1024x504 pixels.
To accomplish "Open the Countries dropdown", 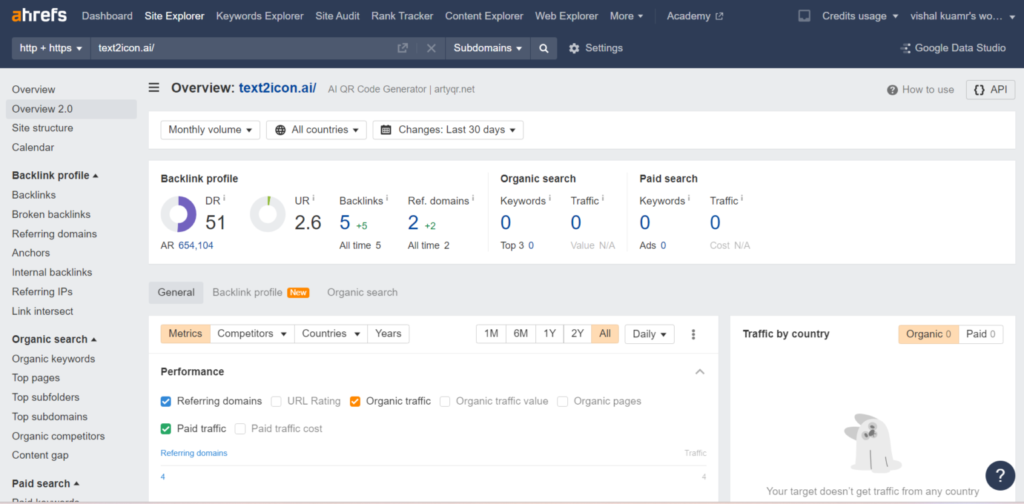I will 331,334.
